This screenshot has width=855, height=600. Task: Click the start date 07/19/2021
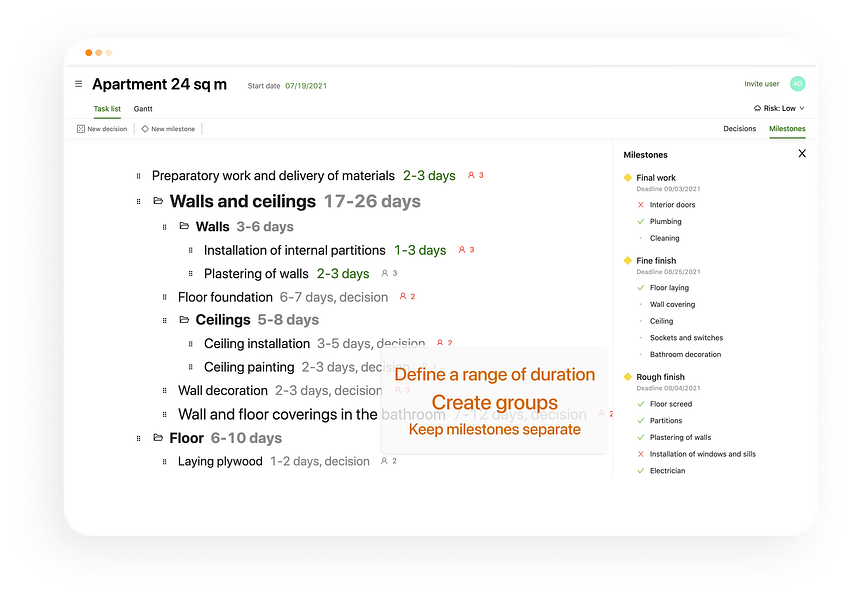click(x=306, y=86)
